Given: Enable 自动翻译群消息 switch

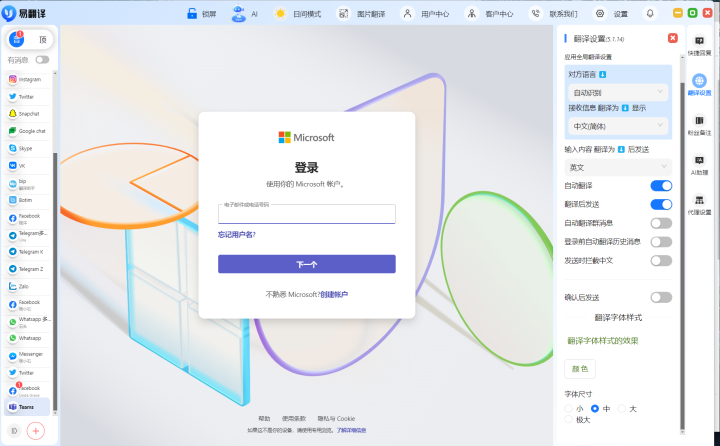Looking at the screenshot, I should (661, 223).
